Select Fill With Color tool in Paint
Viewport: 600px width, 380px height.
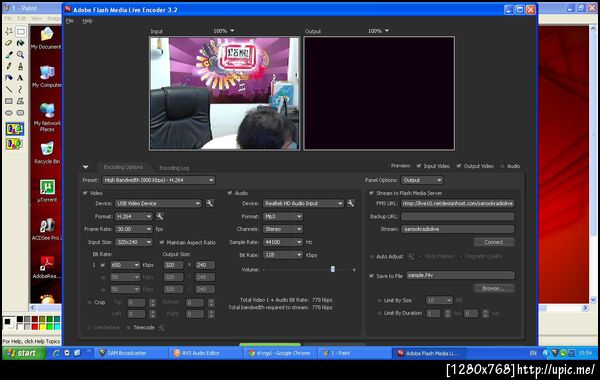[21, 43]
